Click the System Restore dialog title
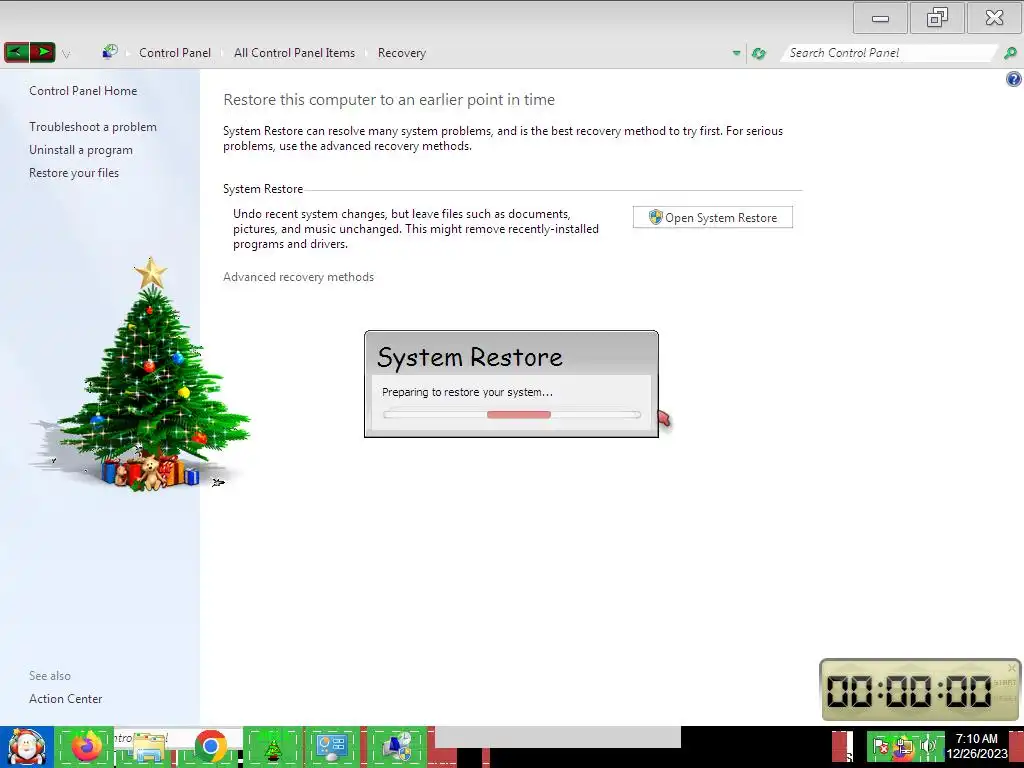Image resolution: width=1024 pixels, height=768 pixels. tap(470, 357)
